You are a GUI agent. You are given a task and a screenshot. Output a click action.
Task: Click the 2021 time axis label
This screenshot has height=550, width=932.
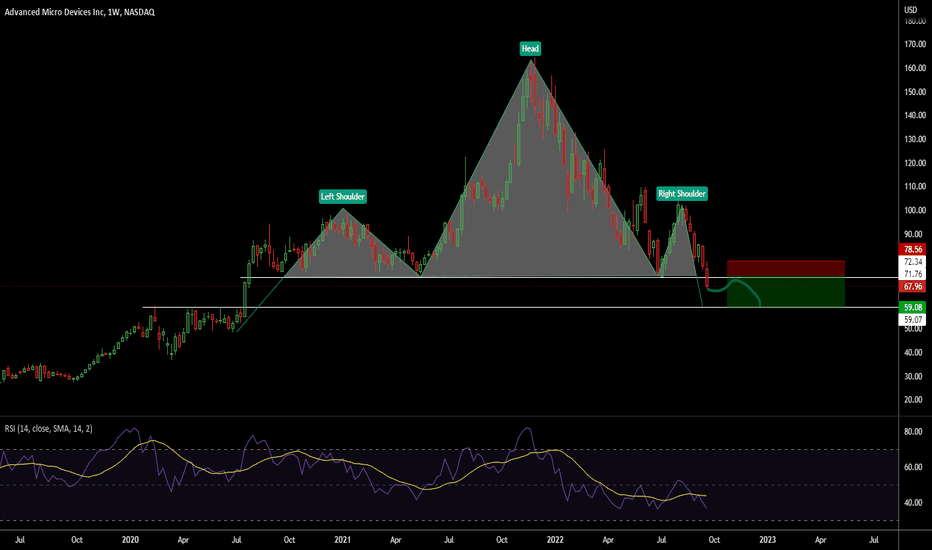click(x=342, y=540)
